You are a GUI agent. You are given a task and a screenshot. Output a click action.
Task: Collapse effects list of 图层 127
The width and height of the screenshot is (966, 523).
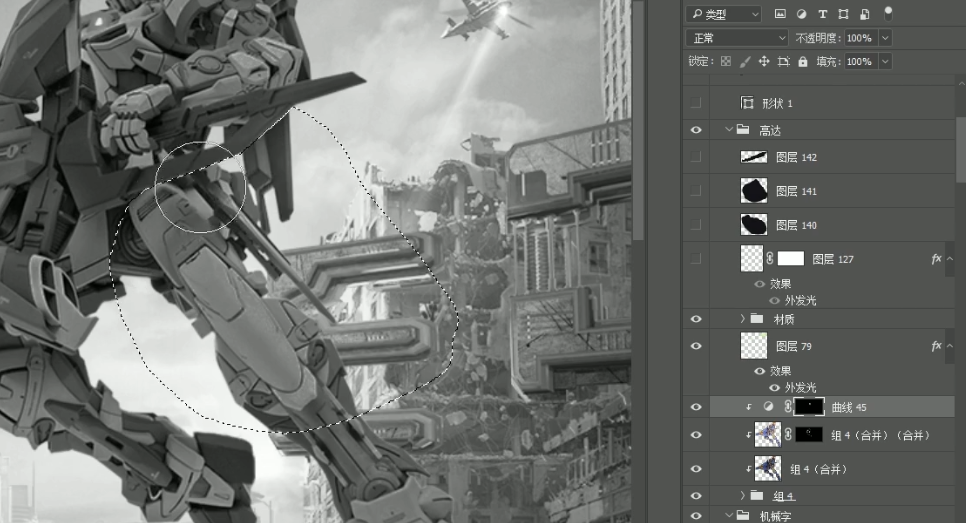tap(950, 259)
